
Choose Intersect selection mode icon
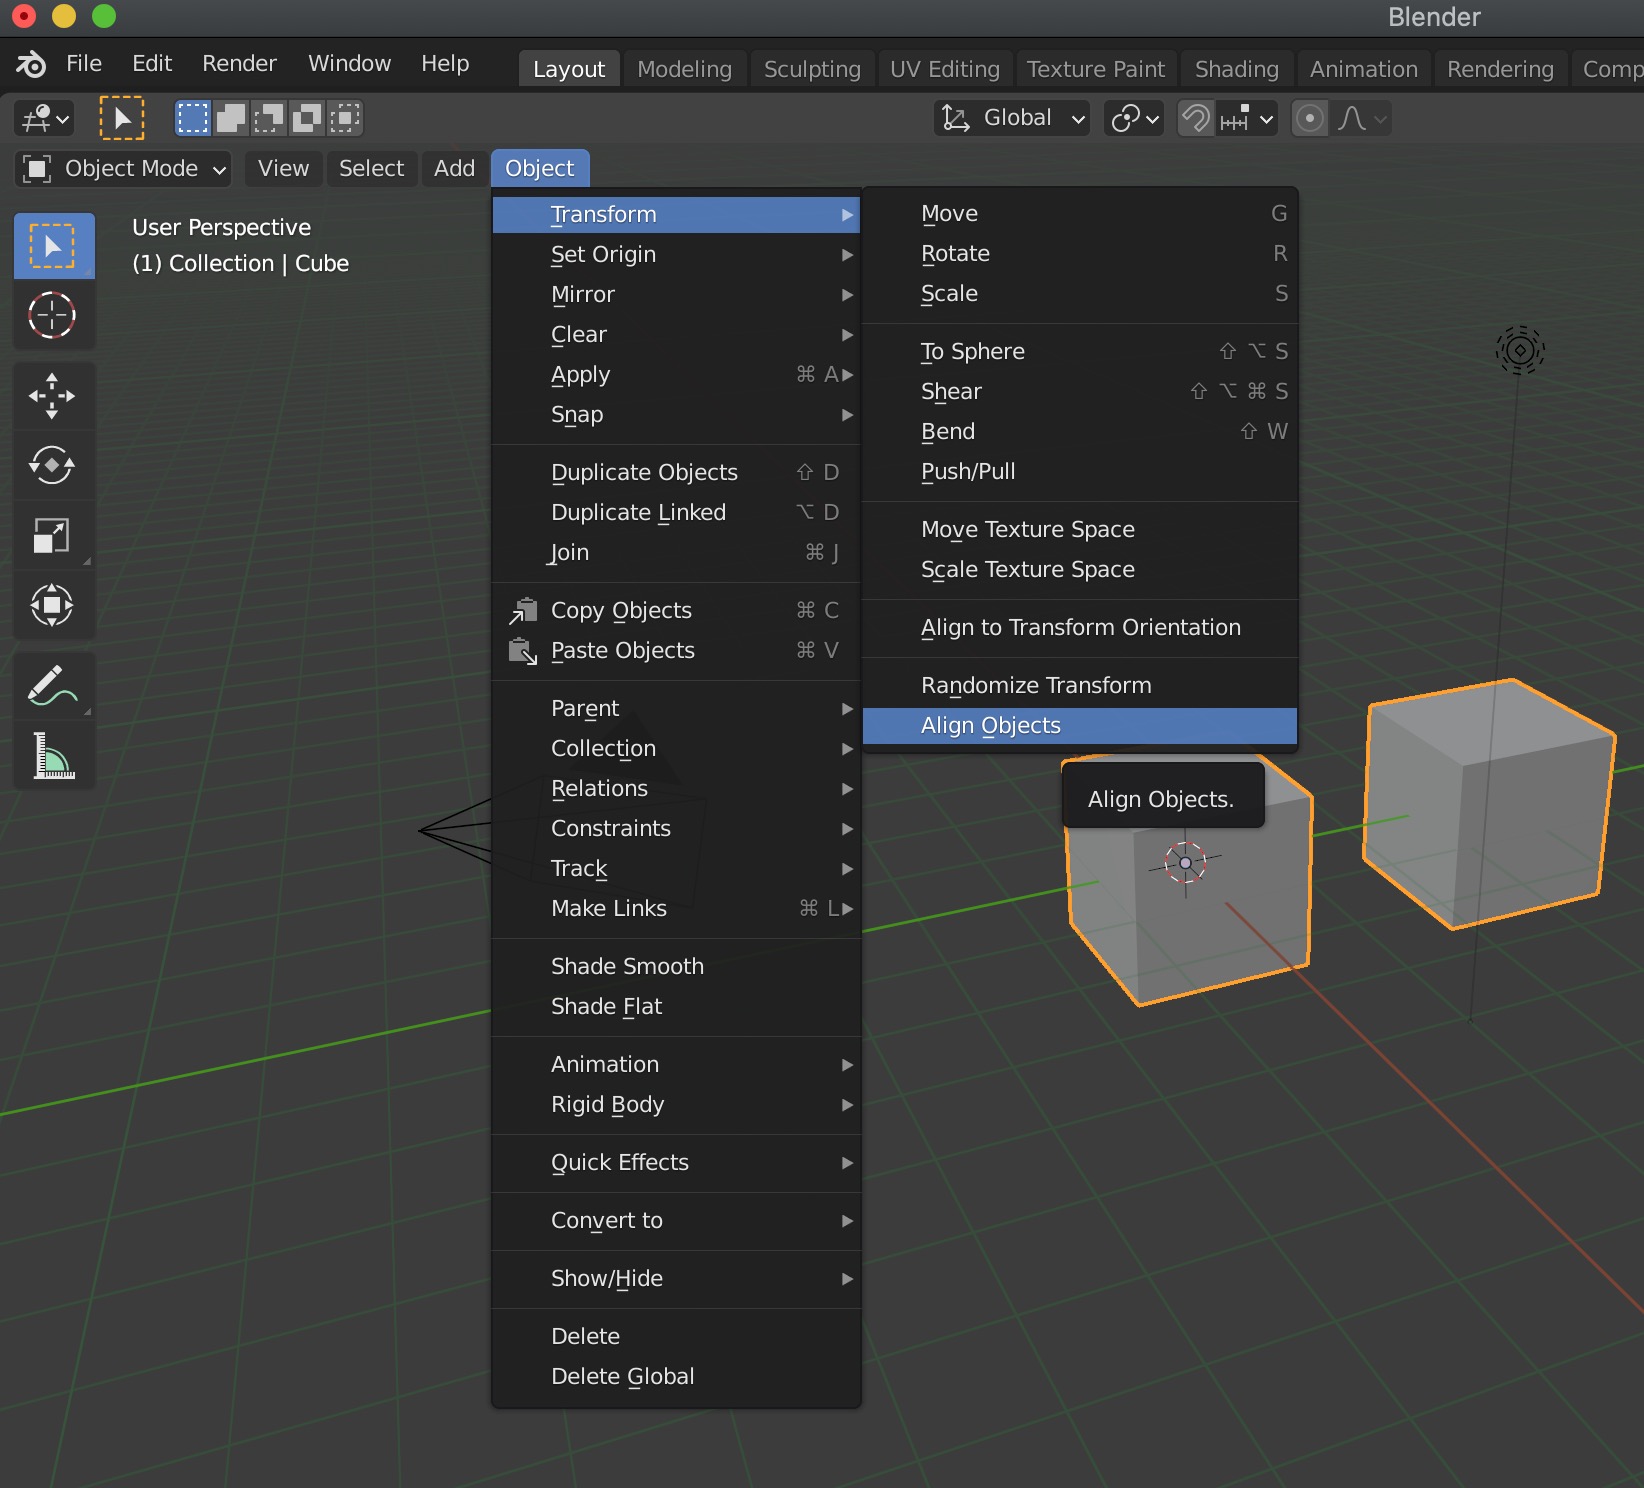[345, 118]
